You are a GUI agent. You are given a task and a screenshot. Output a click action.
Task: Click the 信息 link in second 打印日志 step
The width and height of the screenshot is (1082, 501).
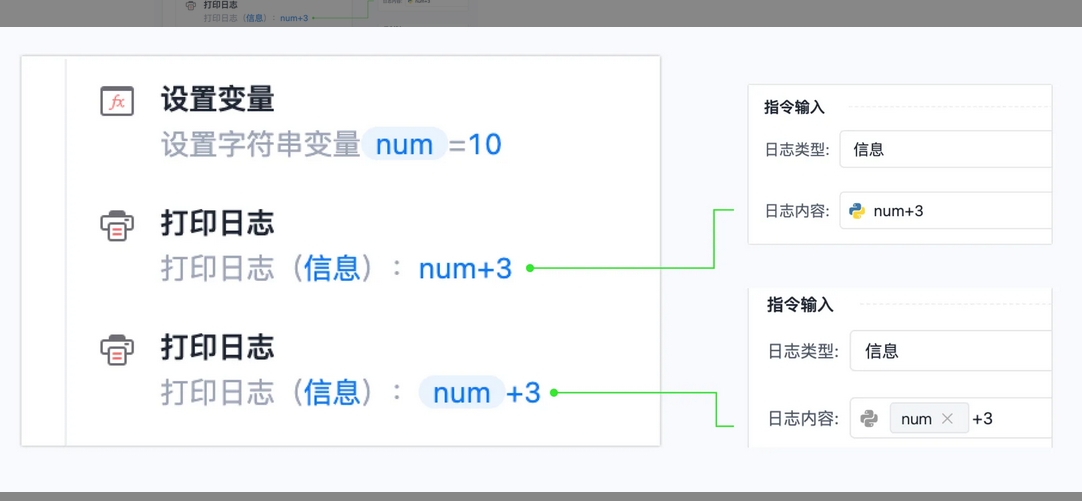coord(332,393)
